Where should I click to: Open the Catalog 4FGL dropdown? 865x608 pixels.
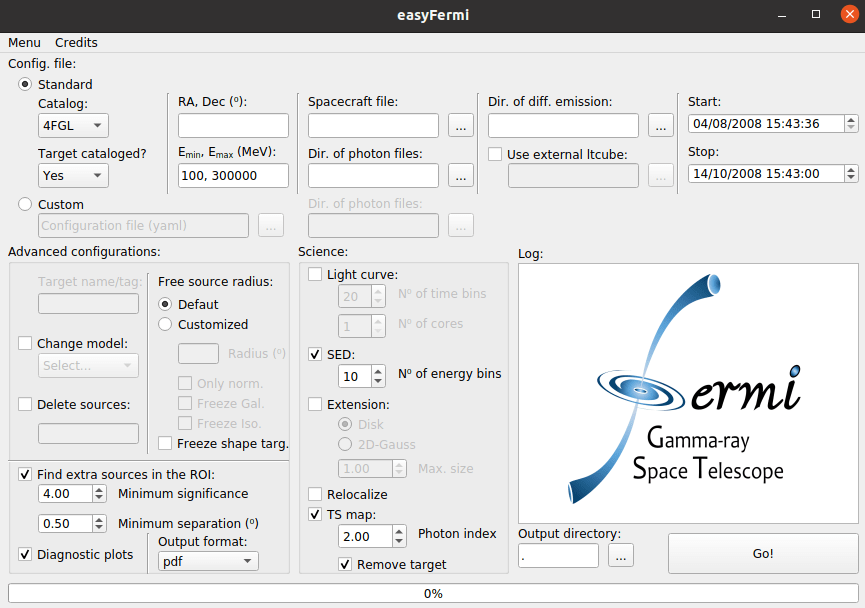tap(73, 126)
